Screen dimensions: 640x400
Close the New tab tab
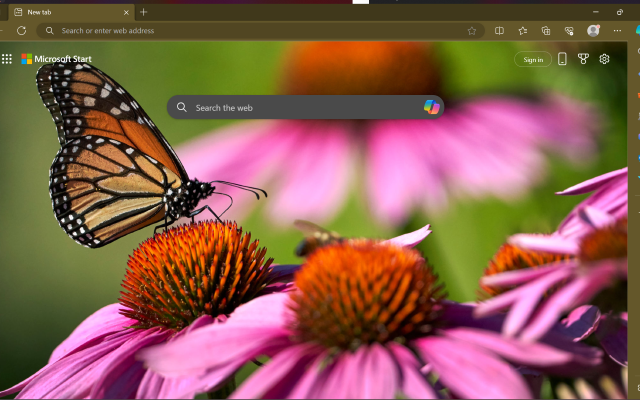(x=126, y=12)
